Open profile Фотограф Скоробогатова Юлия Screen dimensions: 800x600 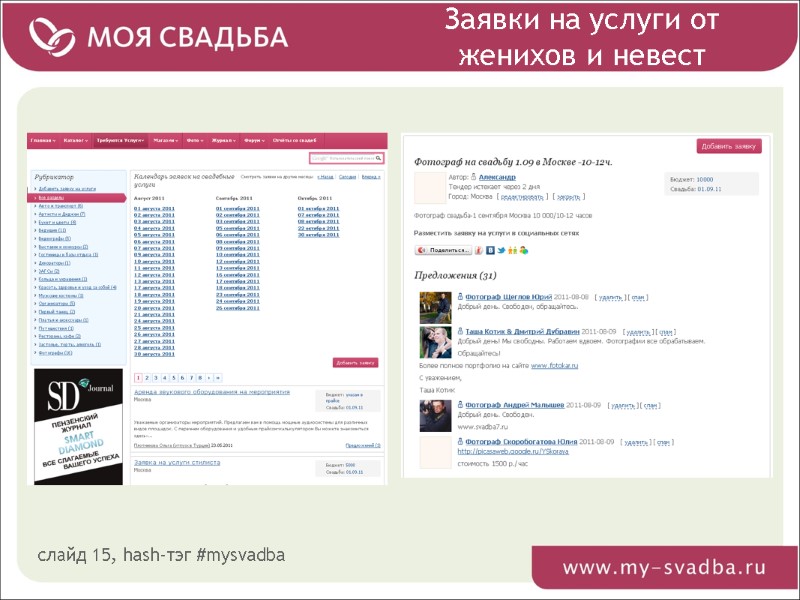(521, 442)
